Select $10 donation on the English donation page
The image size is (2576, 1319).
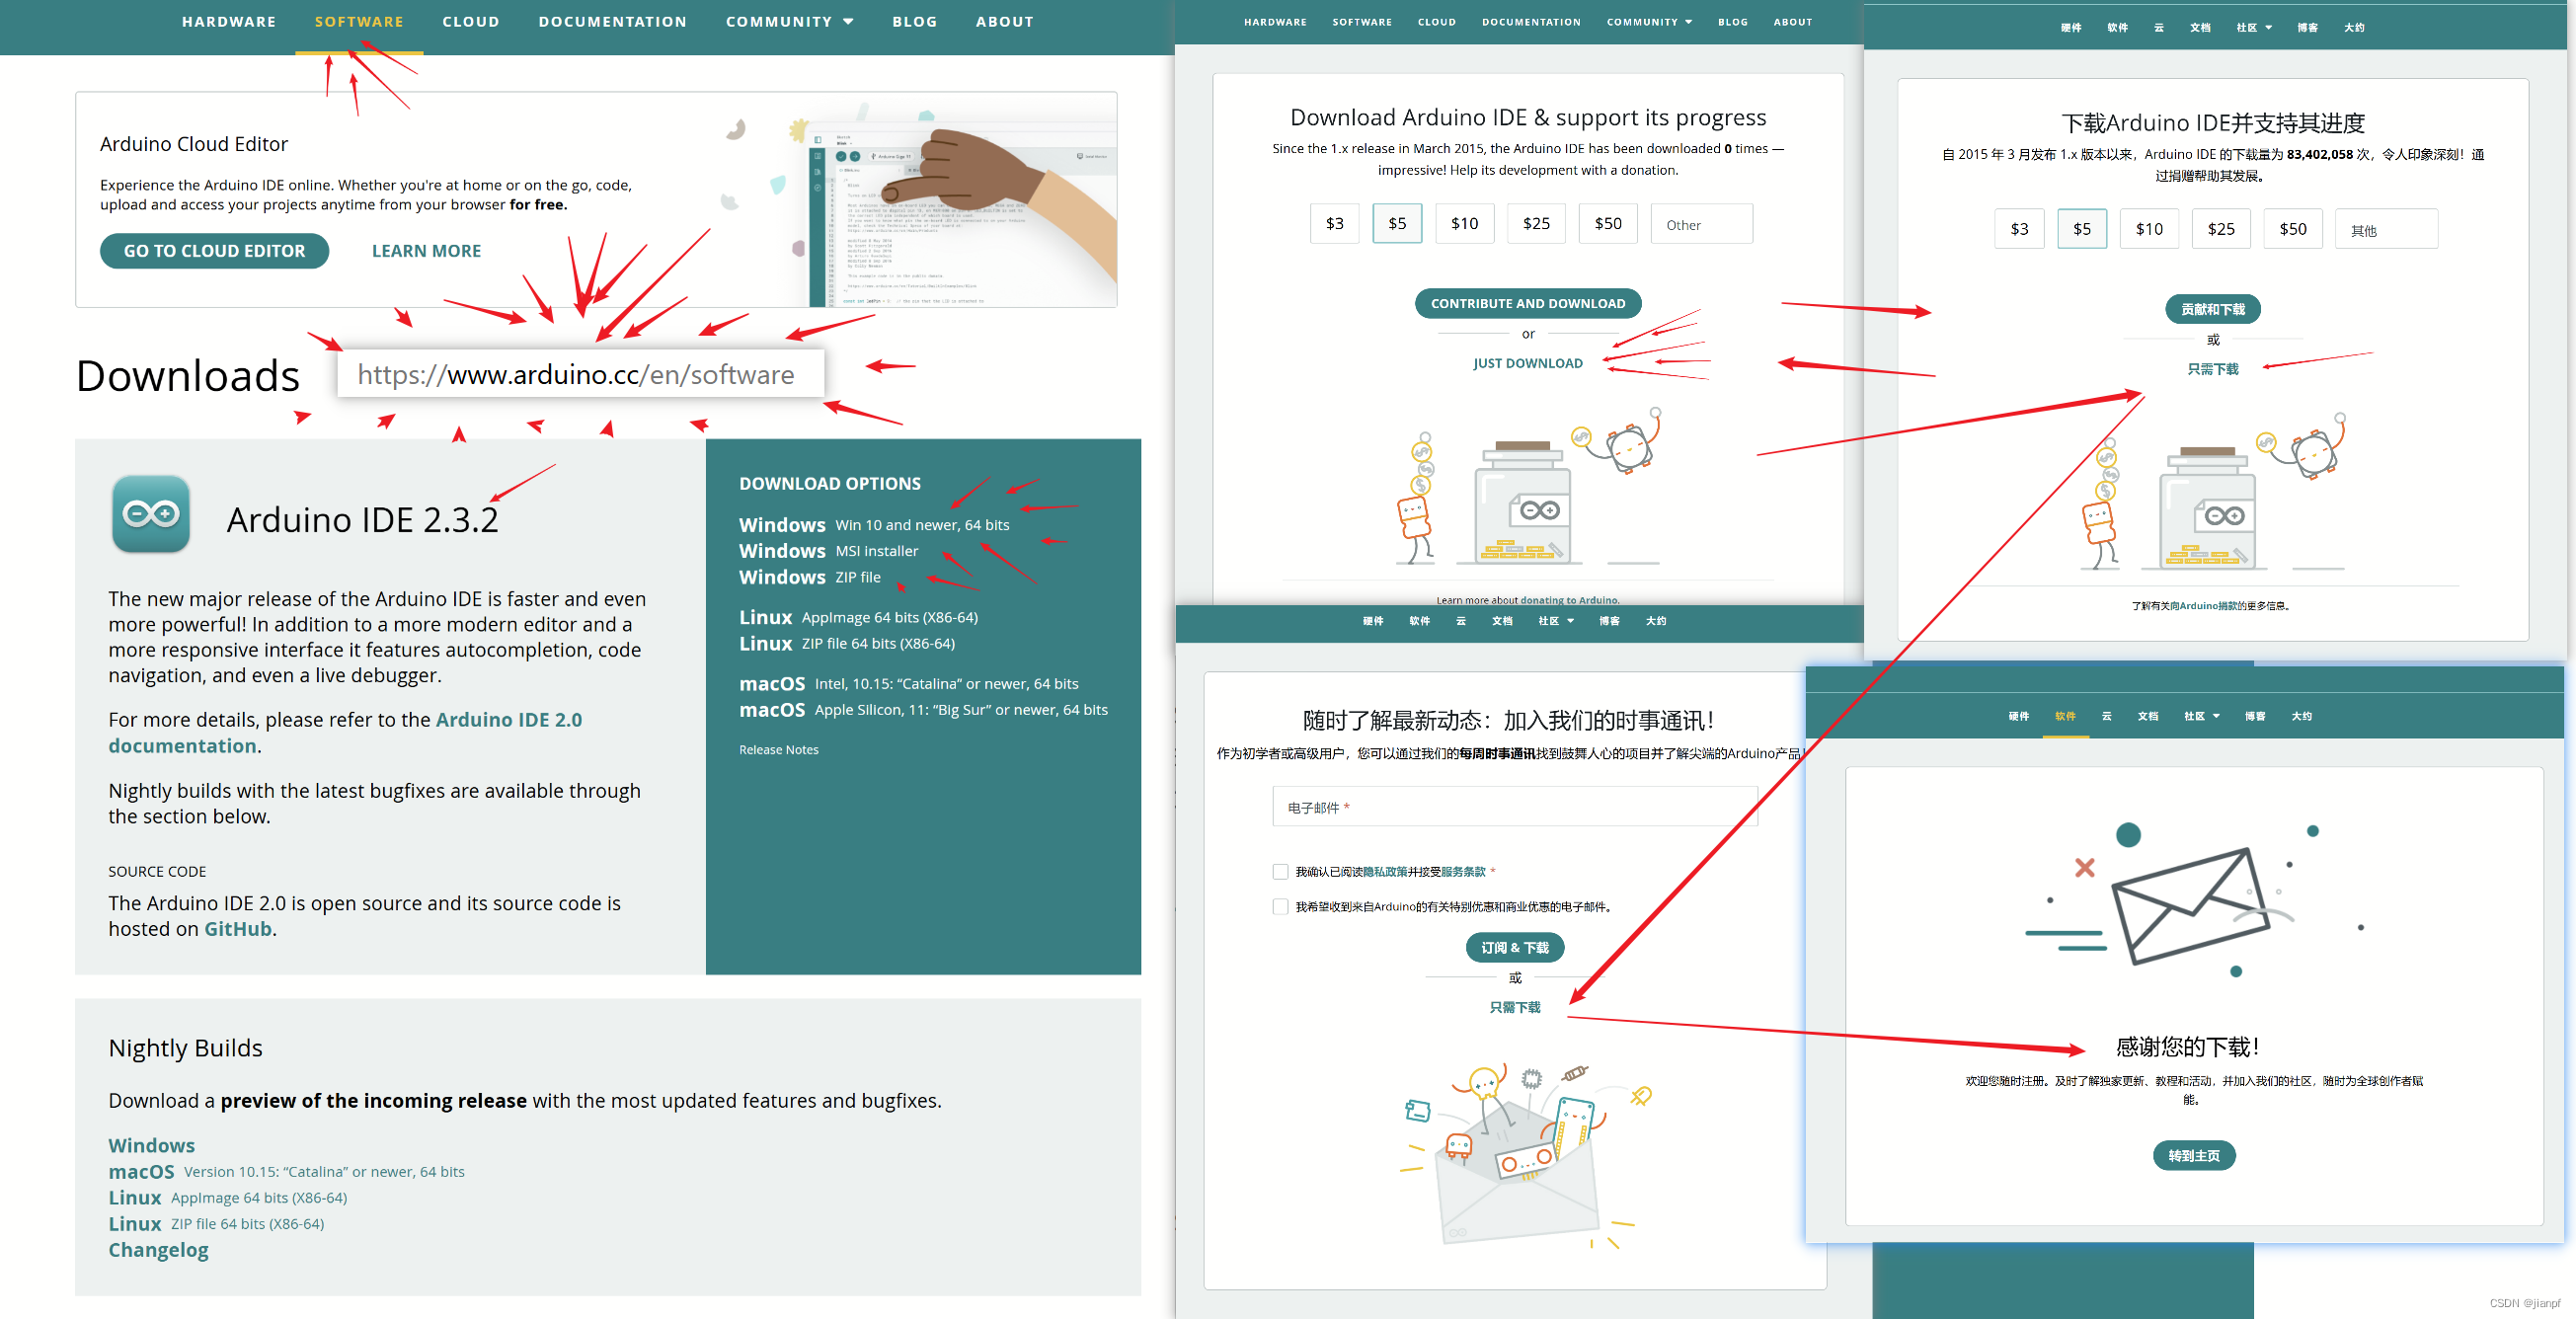pyautogui.click(x=1464, y=223)
